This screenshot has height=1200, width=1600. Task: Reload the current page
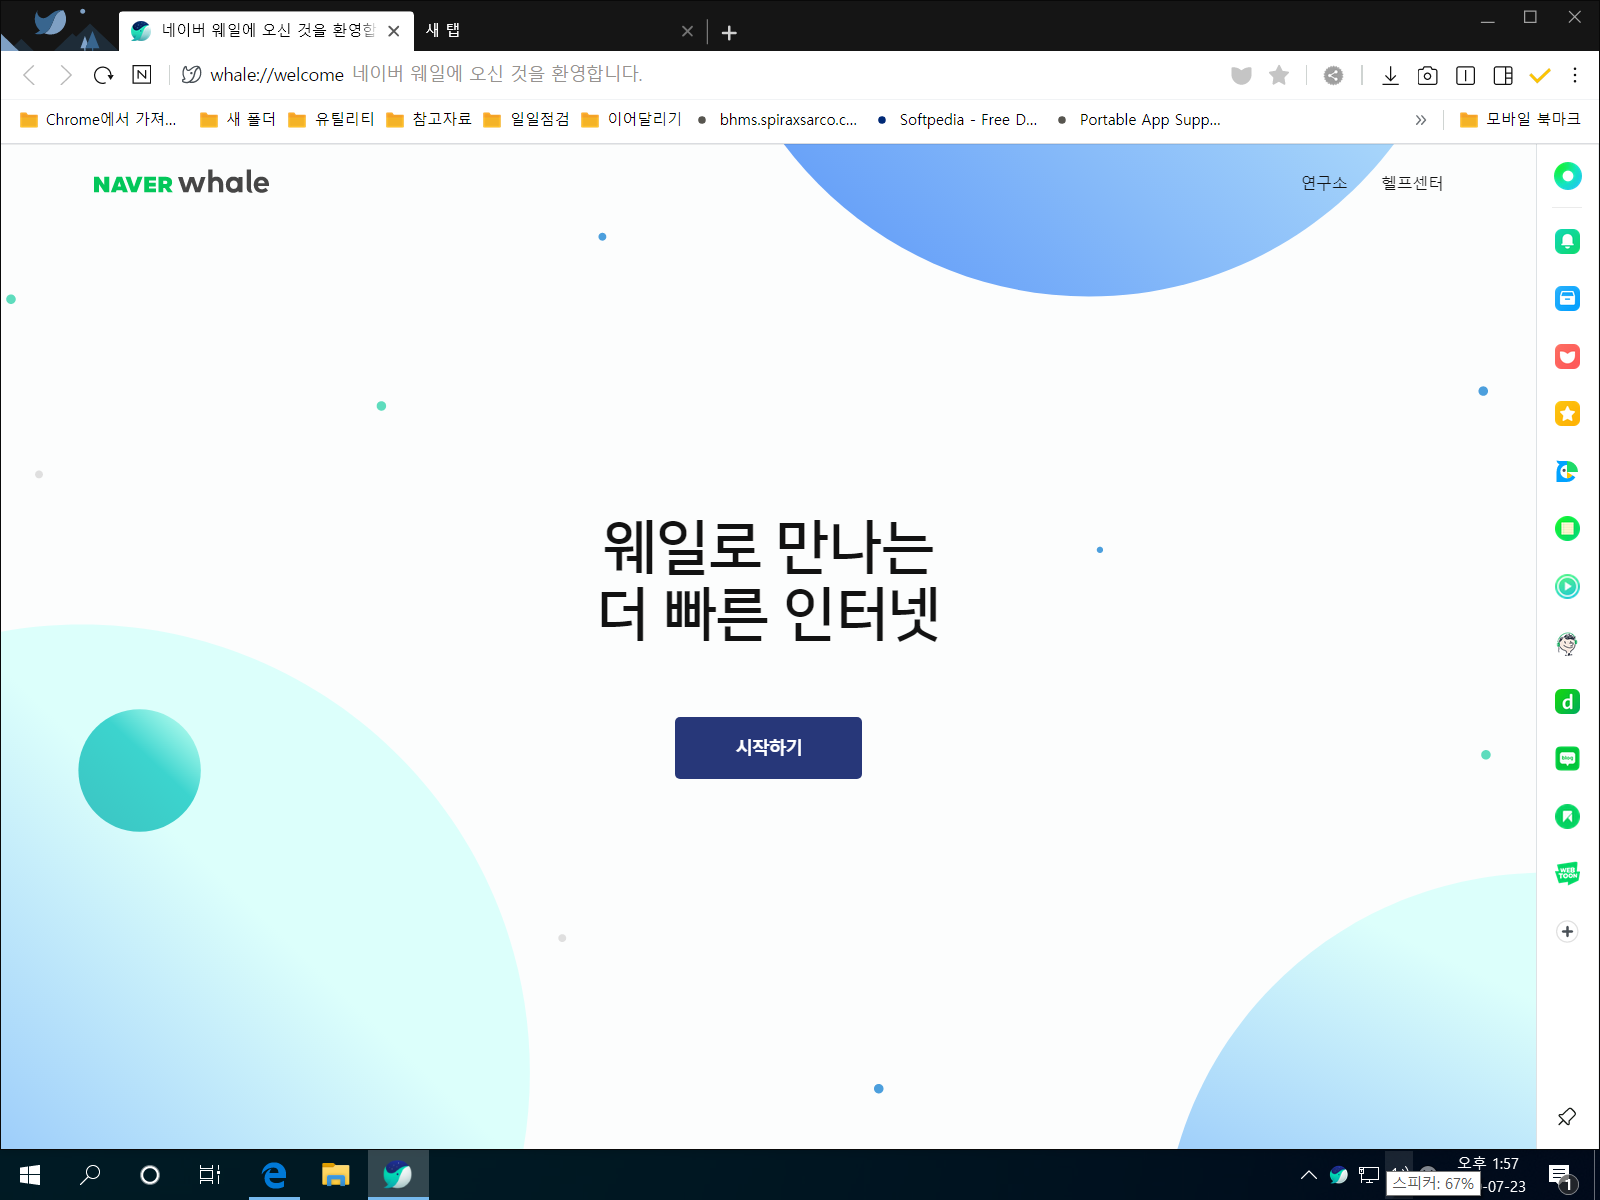[103, 75]
